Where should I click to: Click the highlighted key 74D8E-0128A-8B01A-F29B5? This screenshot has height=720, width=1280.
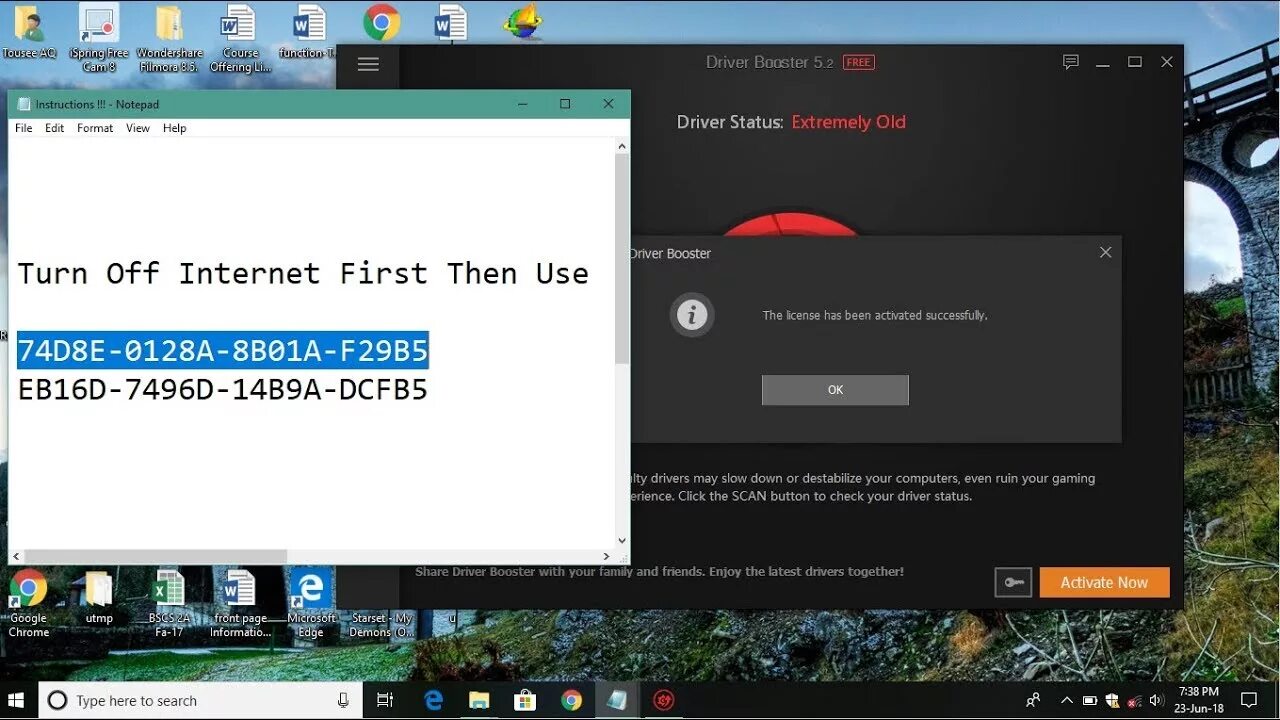(223, 350)
